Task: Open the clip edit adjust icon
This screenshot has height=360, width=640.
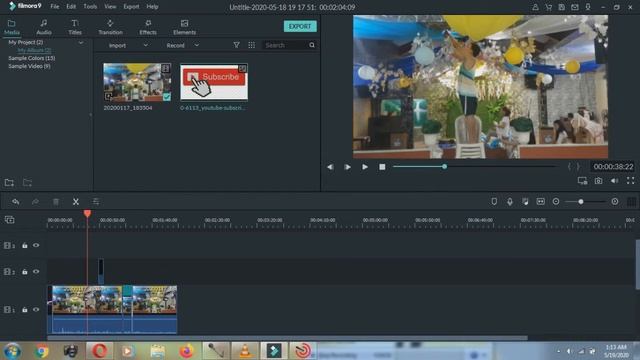Action: click(96, 202)
